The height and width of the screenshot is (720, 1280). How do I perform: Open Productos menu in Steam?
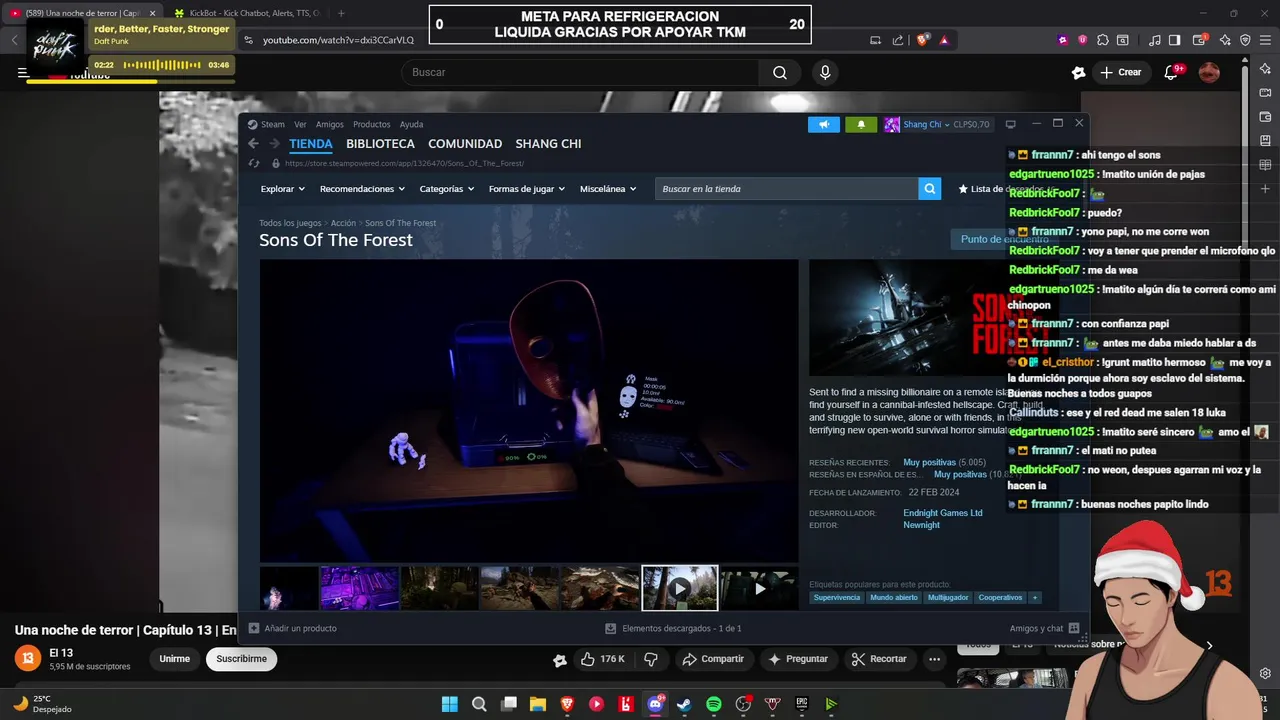click(372, 124)
